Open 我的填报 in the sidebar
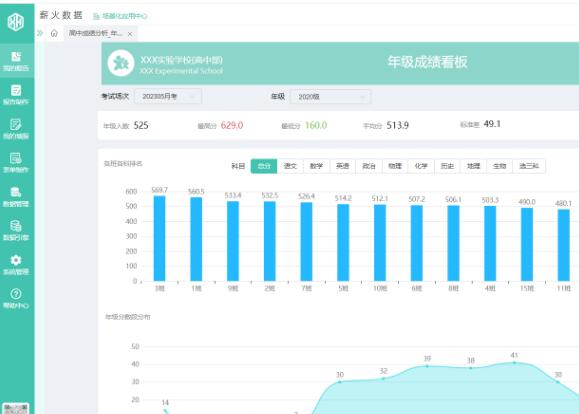Viewport: 579px width, 414px height. tap(16, 129)
